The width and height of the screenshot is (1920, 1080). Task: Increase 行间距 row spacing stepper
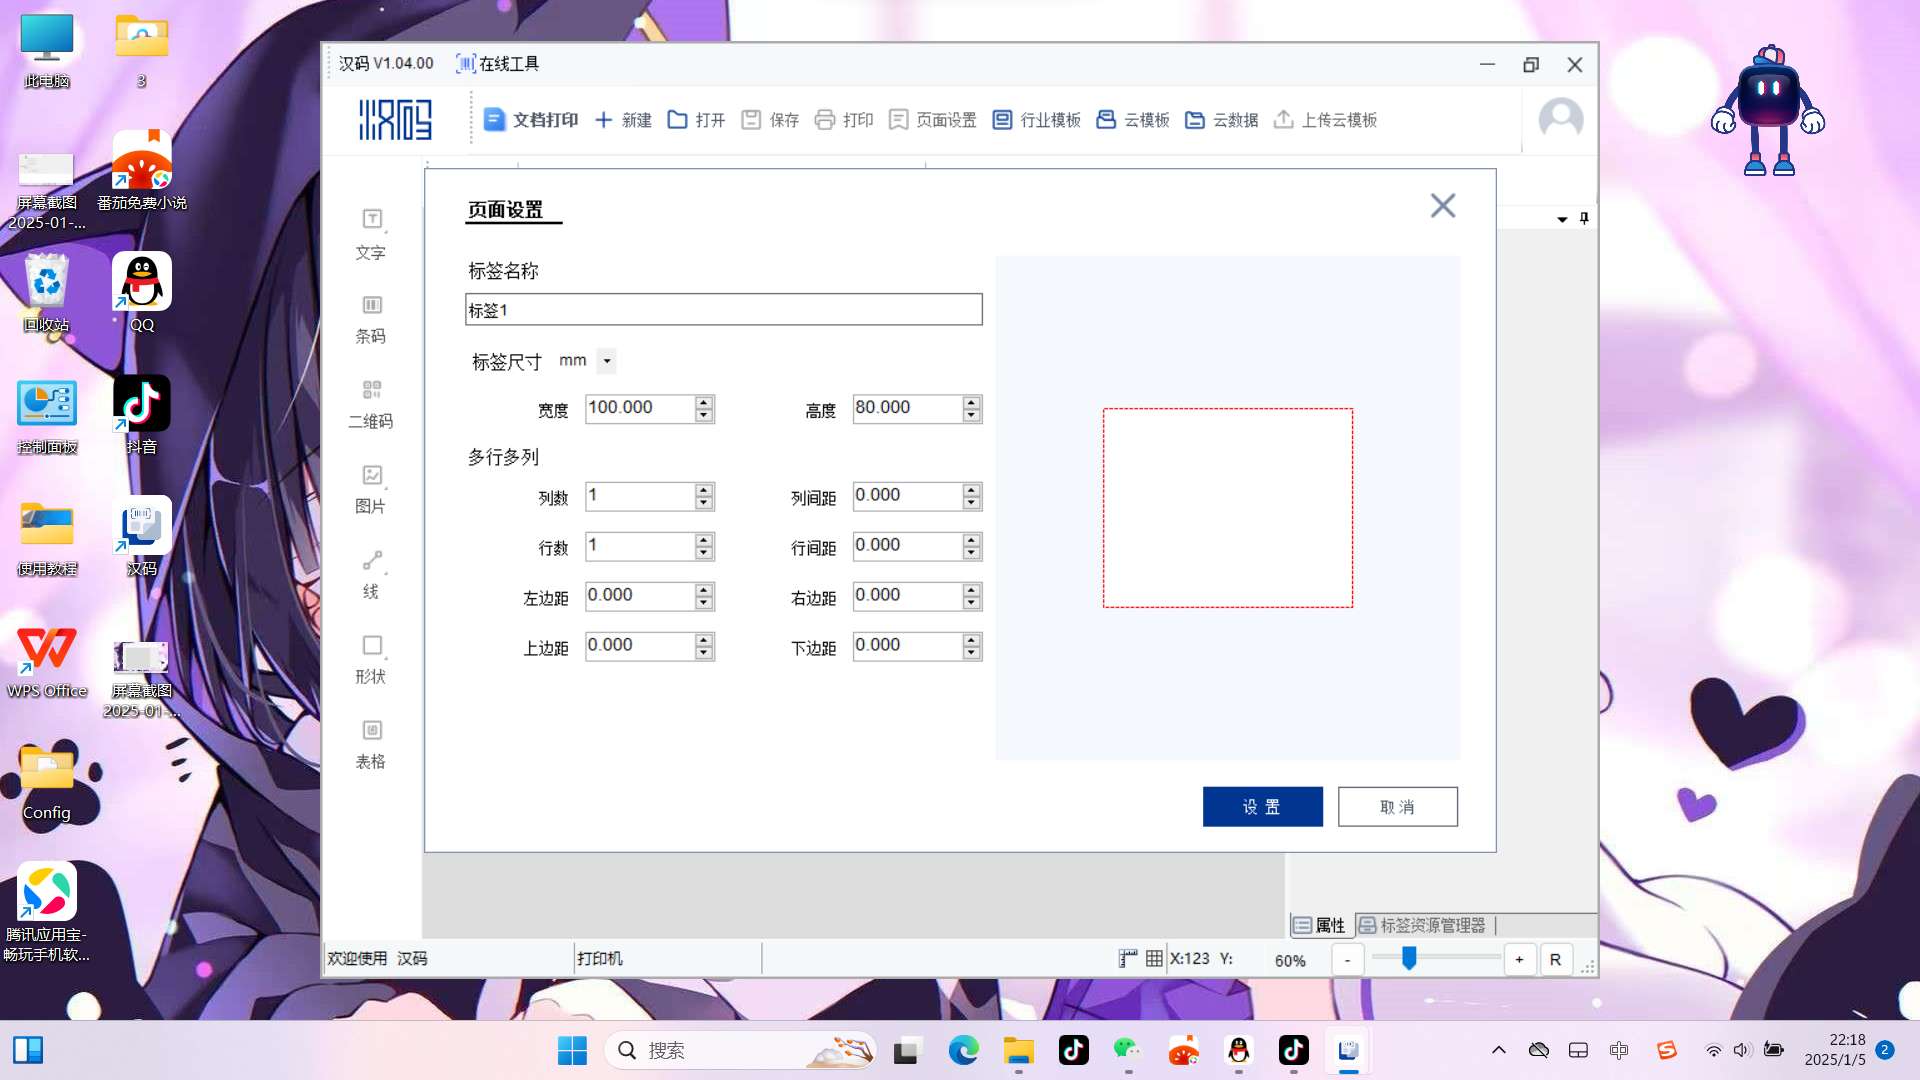pos(972,540)
